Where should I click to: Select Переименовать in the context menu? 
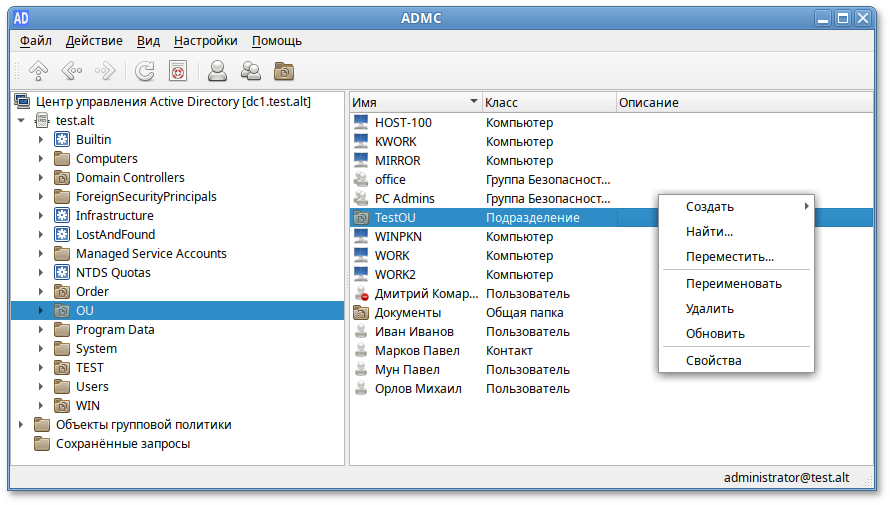(x=733, y=283)
